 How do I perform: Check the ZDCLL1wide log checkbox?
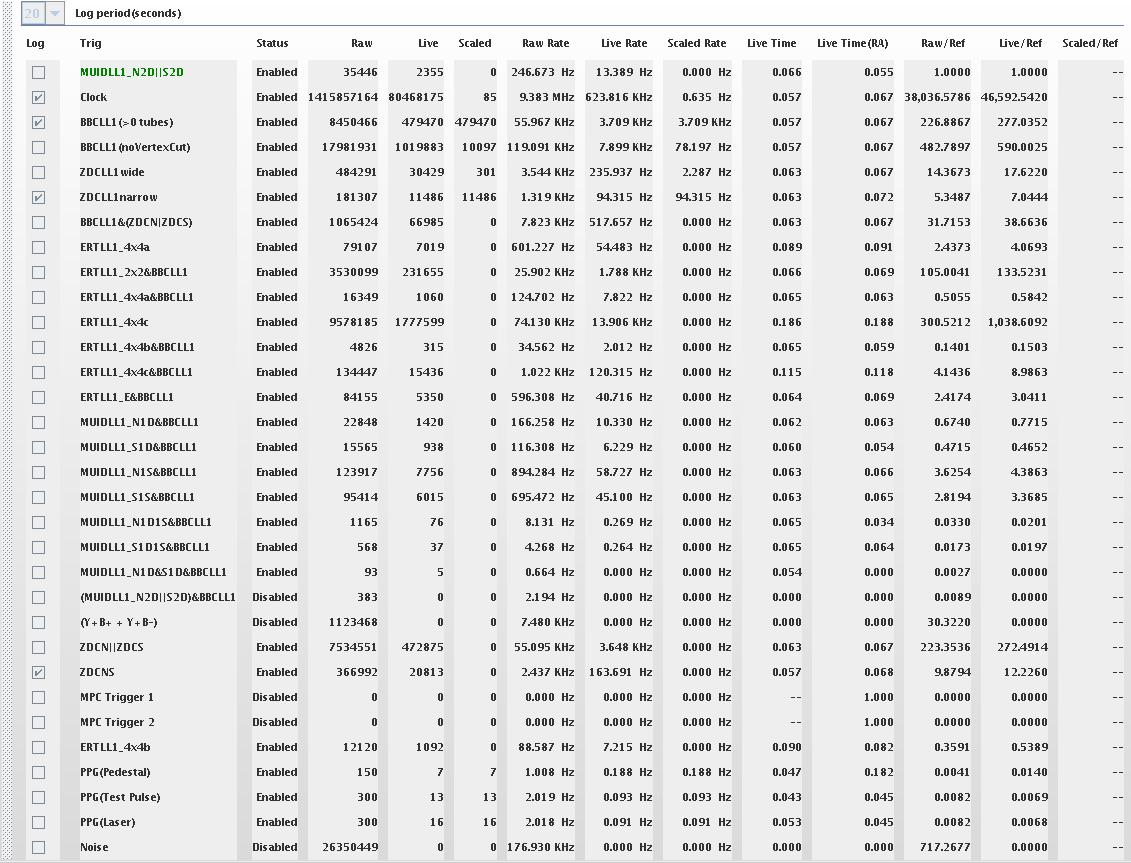pos(38,172)
